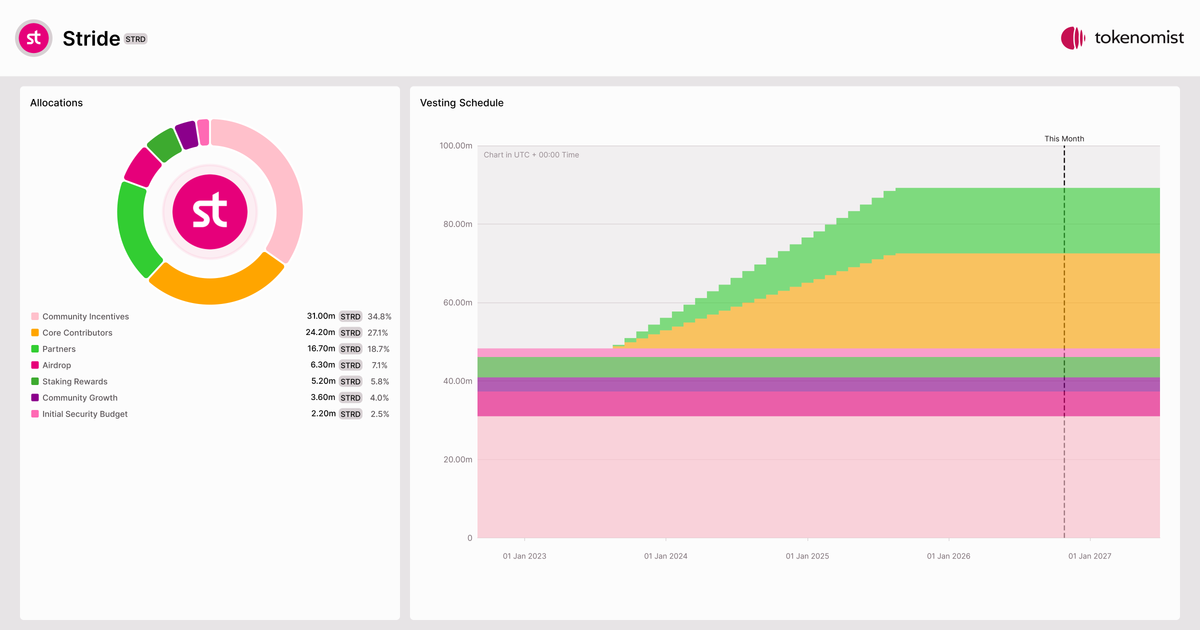Click the 18.7% percentage
The image size is (1200, 630).
click(x=379, y=349)
